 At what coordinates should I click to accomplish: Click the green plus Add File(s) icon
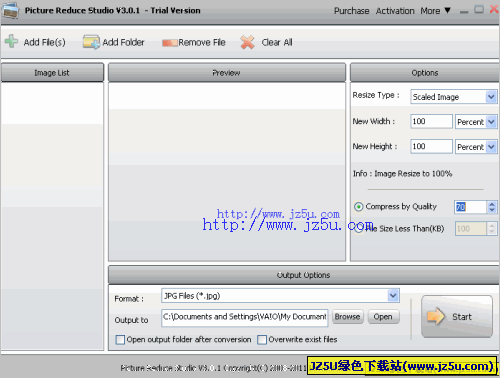tap(11, 42)
